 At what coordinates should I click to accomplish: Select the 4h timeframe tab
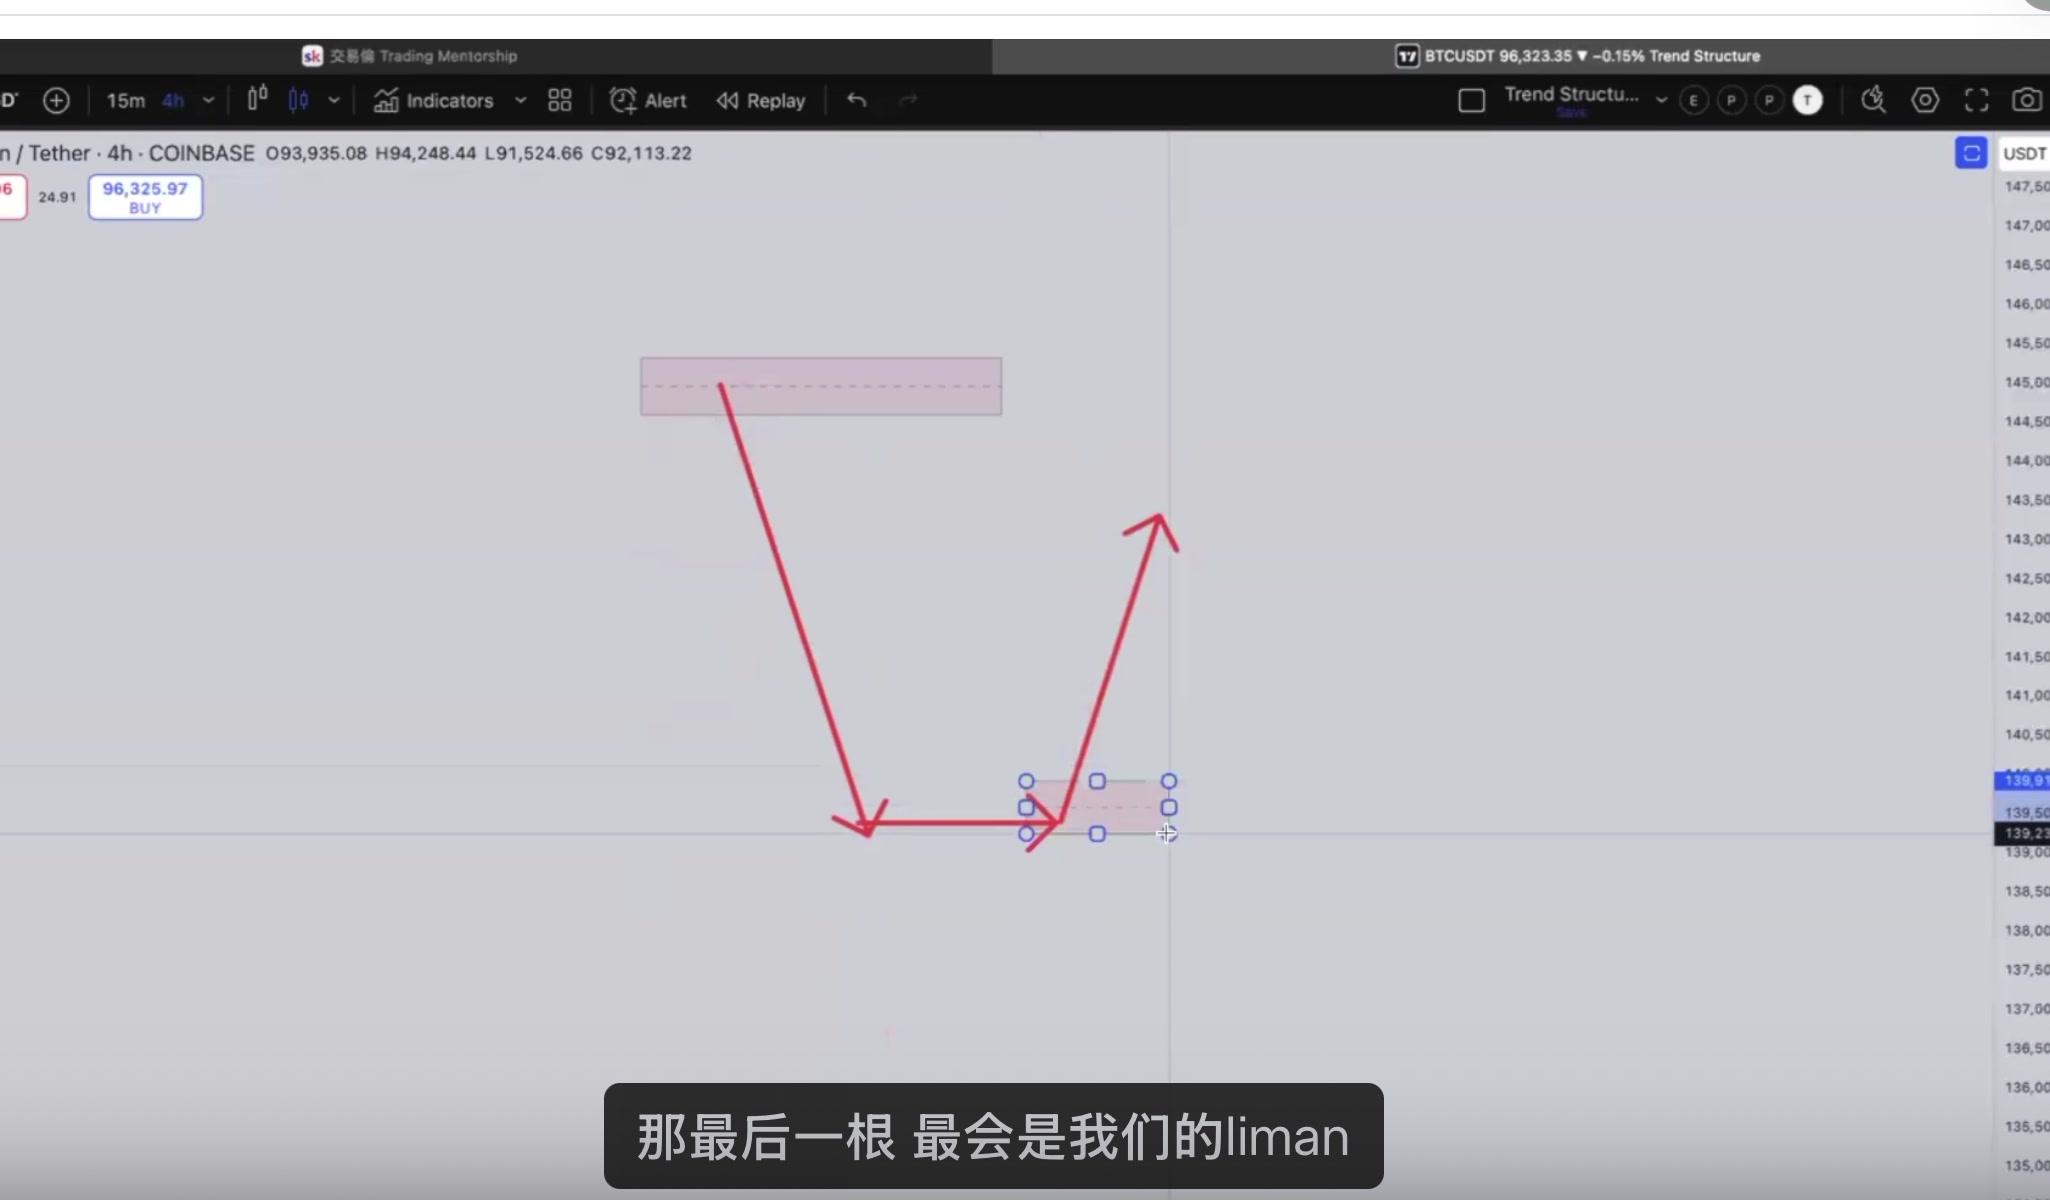tap(172, 100)
